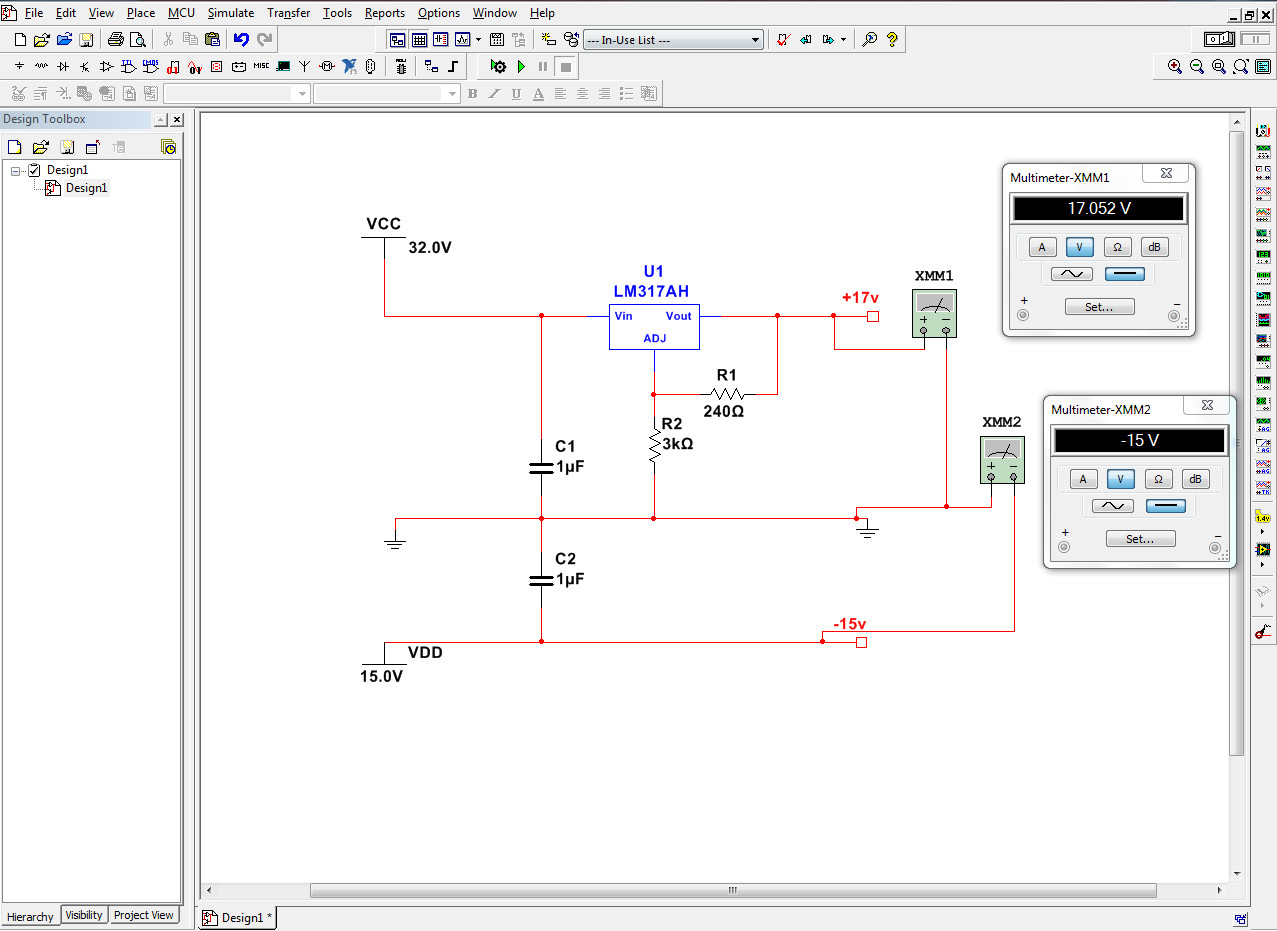Toggle the Design1 checkbox in hierarchy tree
Screen dimensions: 1277x931
click(x=34, y=170)
